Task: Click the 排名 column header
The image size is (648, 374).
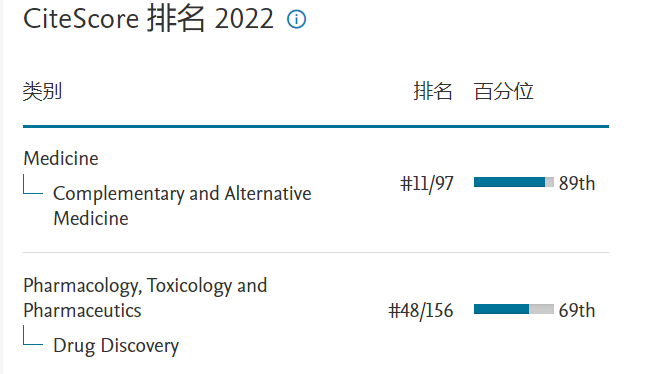Action: [433, 91]
